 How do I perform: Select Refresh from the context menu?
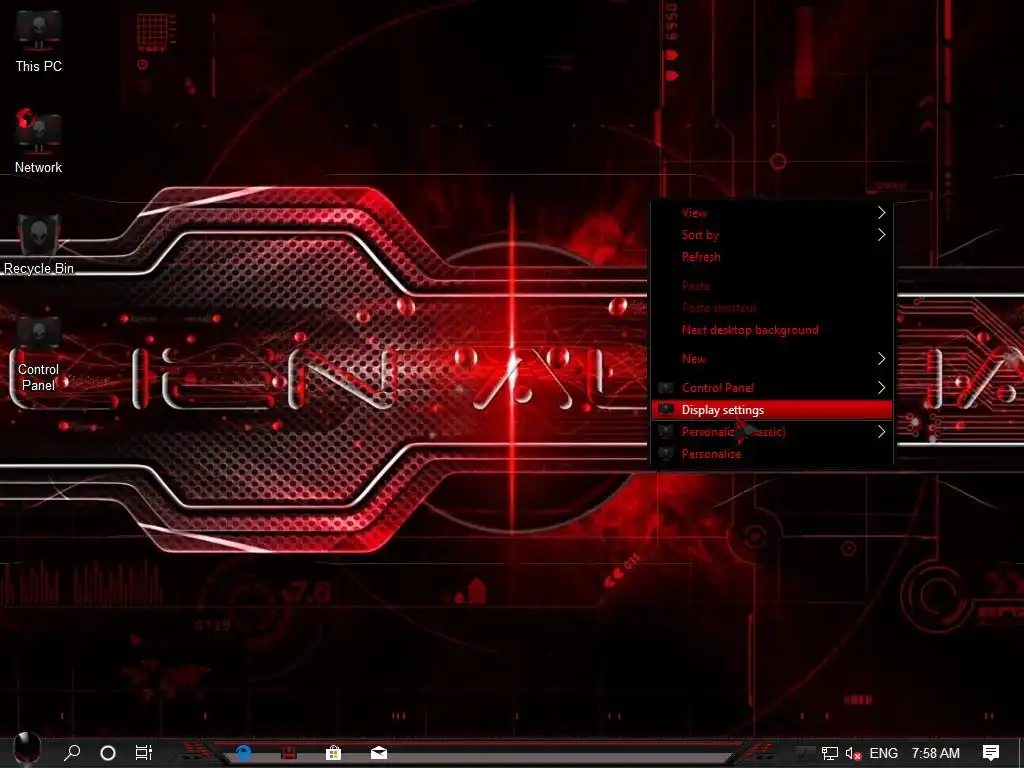(772, 257)
